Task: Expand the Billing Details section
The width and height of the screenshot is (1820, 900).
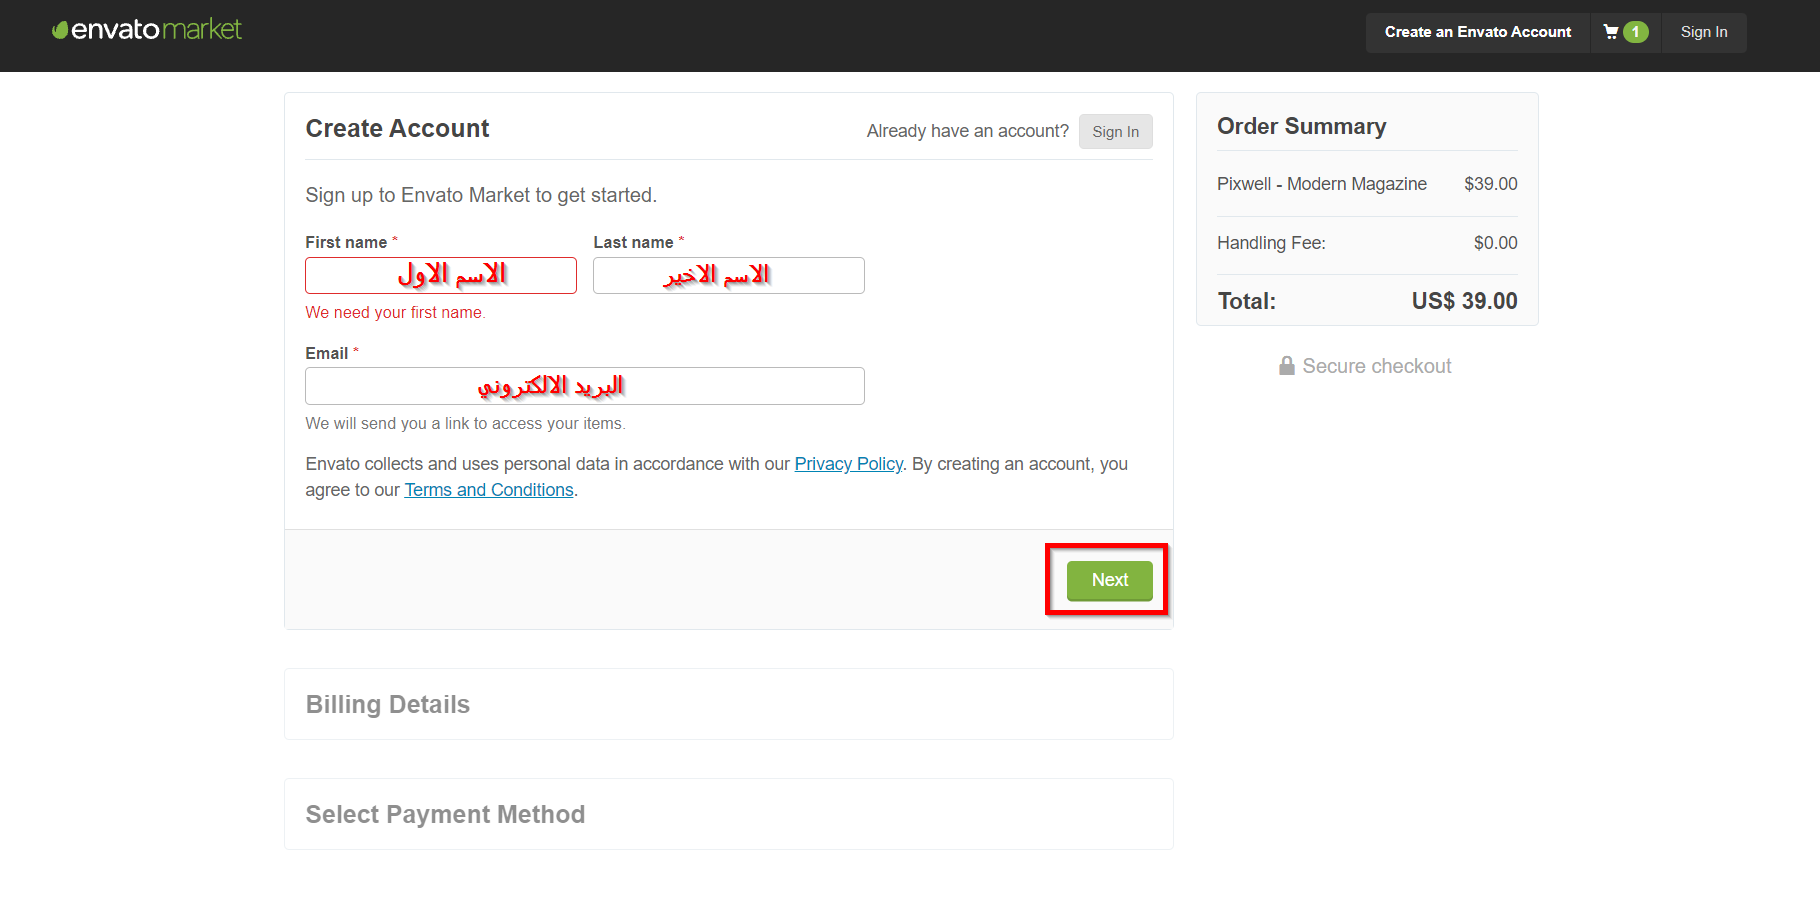Action: (388, 705)
